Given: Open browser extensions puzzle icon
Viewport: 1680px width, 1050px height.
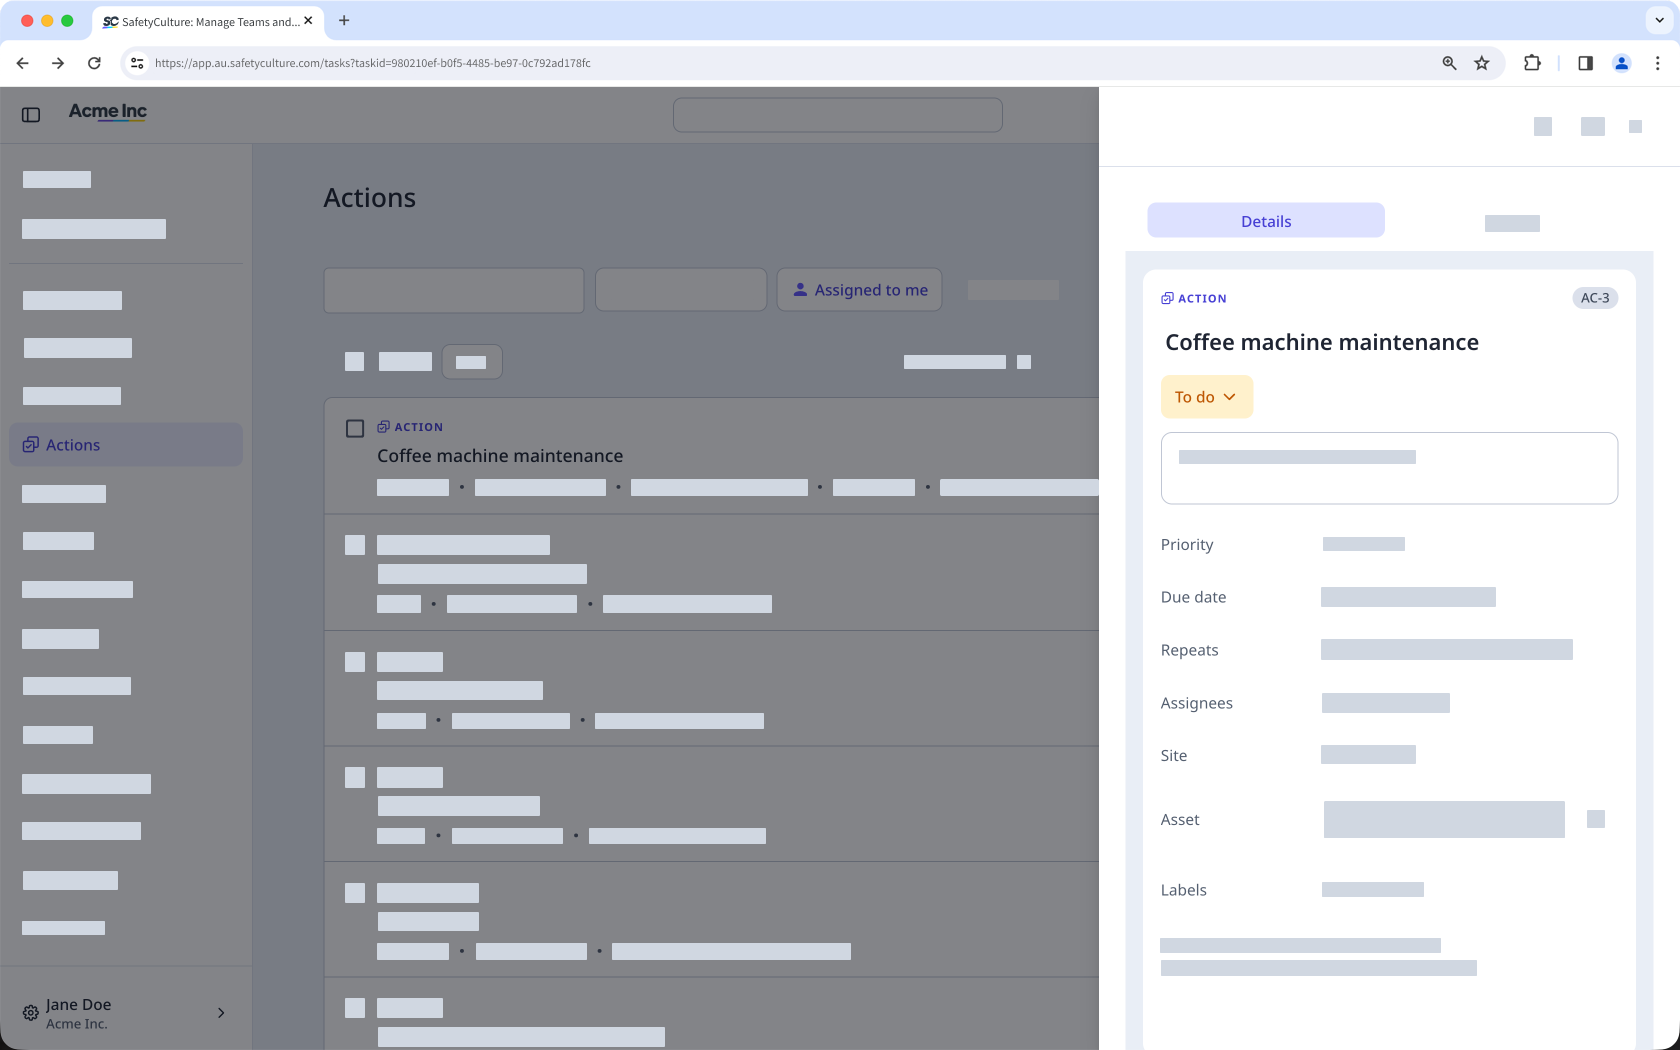Looking at the screenshot, I should point(1532,63).
